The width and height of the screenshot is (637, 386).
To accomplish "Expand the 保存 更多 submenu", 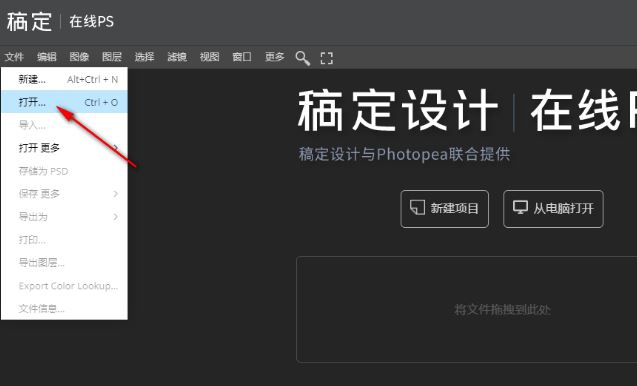I will 64,194.
